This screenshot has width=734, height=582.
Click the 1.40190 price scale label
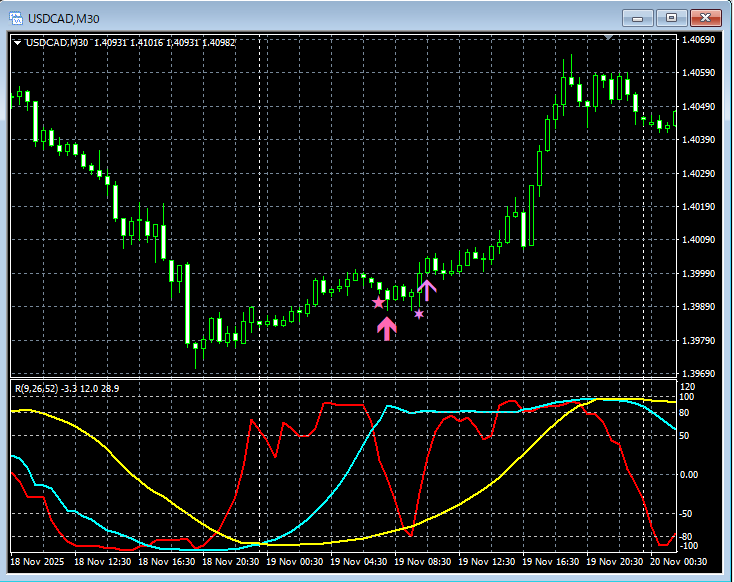[698, 206]
